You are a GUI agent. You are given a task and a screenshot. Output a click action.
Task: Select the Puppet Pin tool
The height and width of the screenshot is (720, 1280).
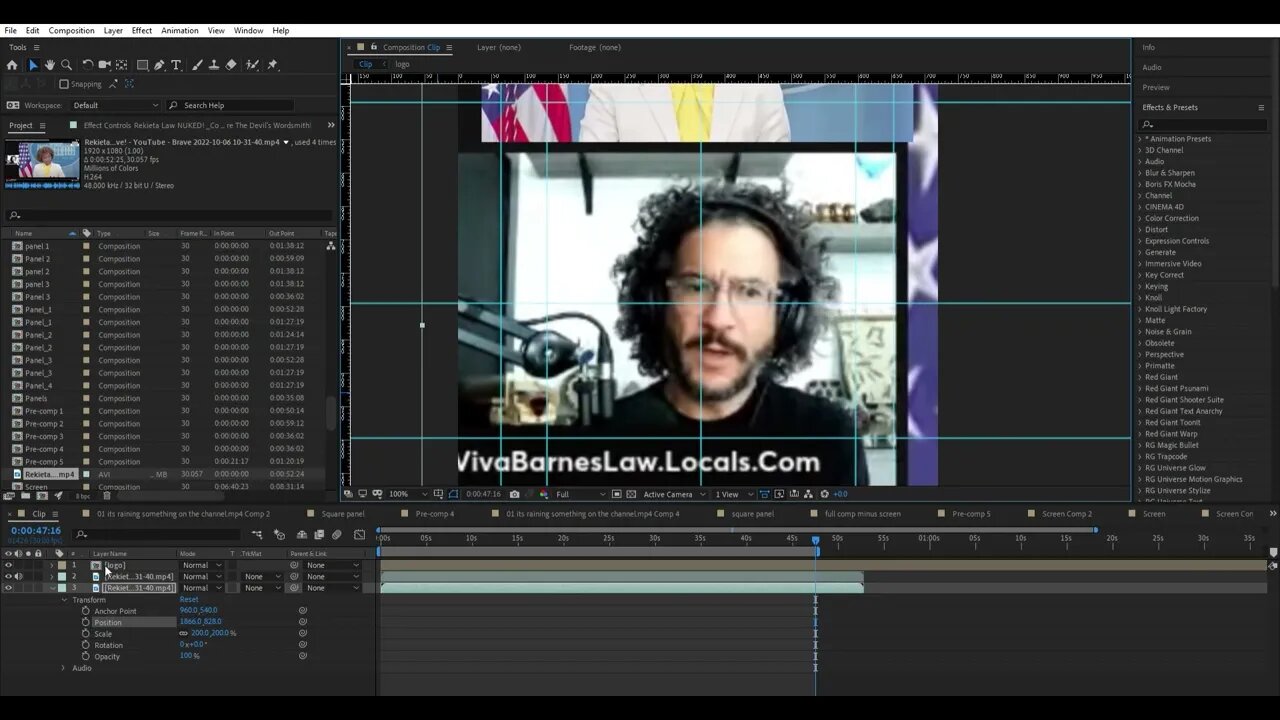[x=272, y=65]
